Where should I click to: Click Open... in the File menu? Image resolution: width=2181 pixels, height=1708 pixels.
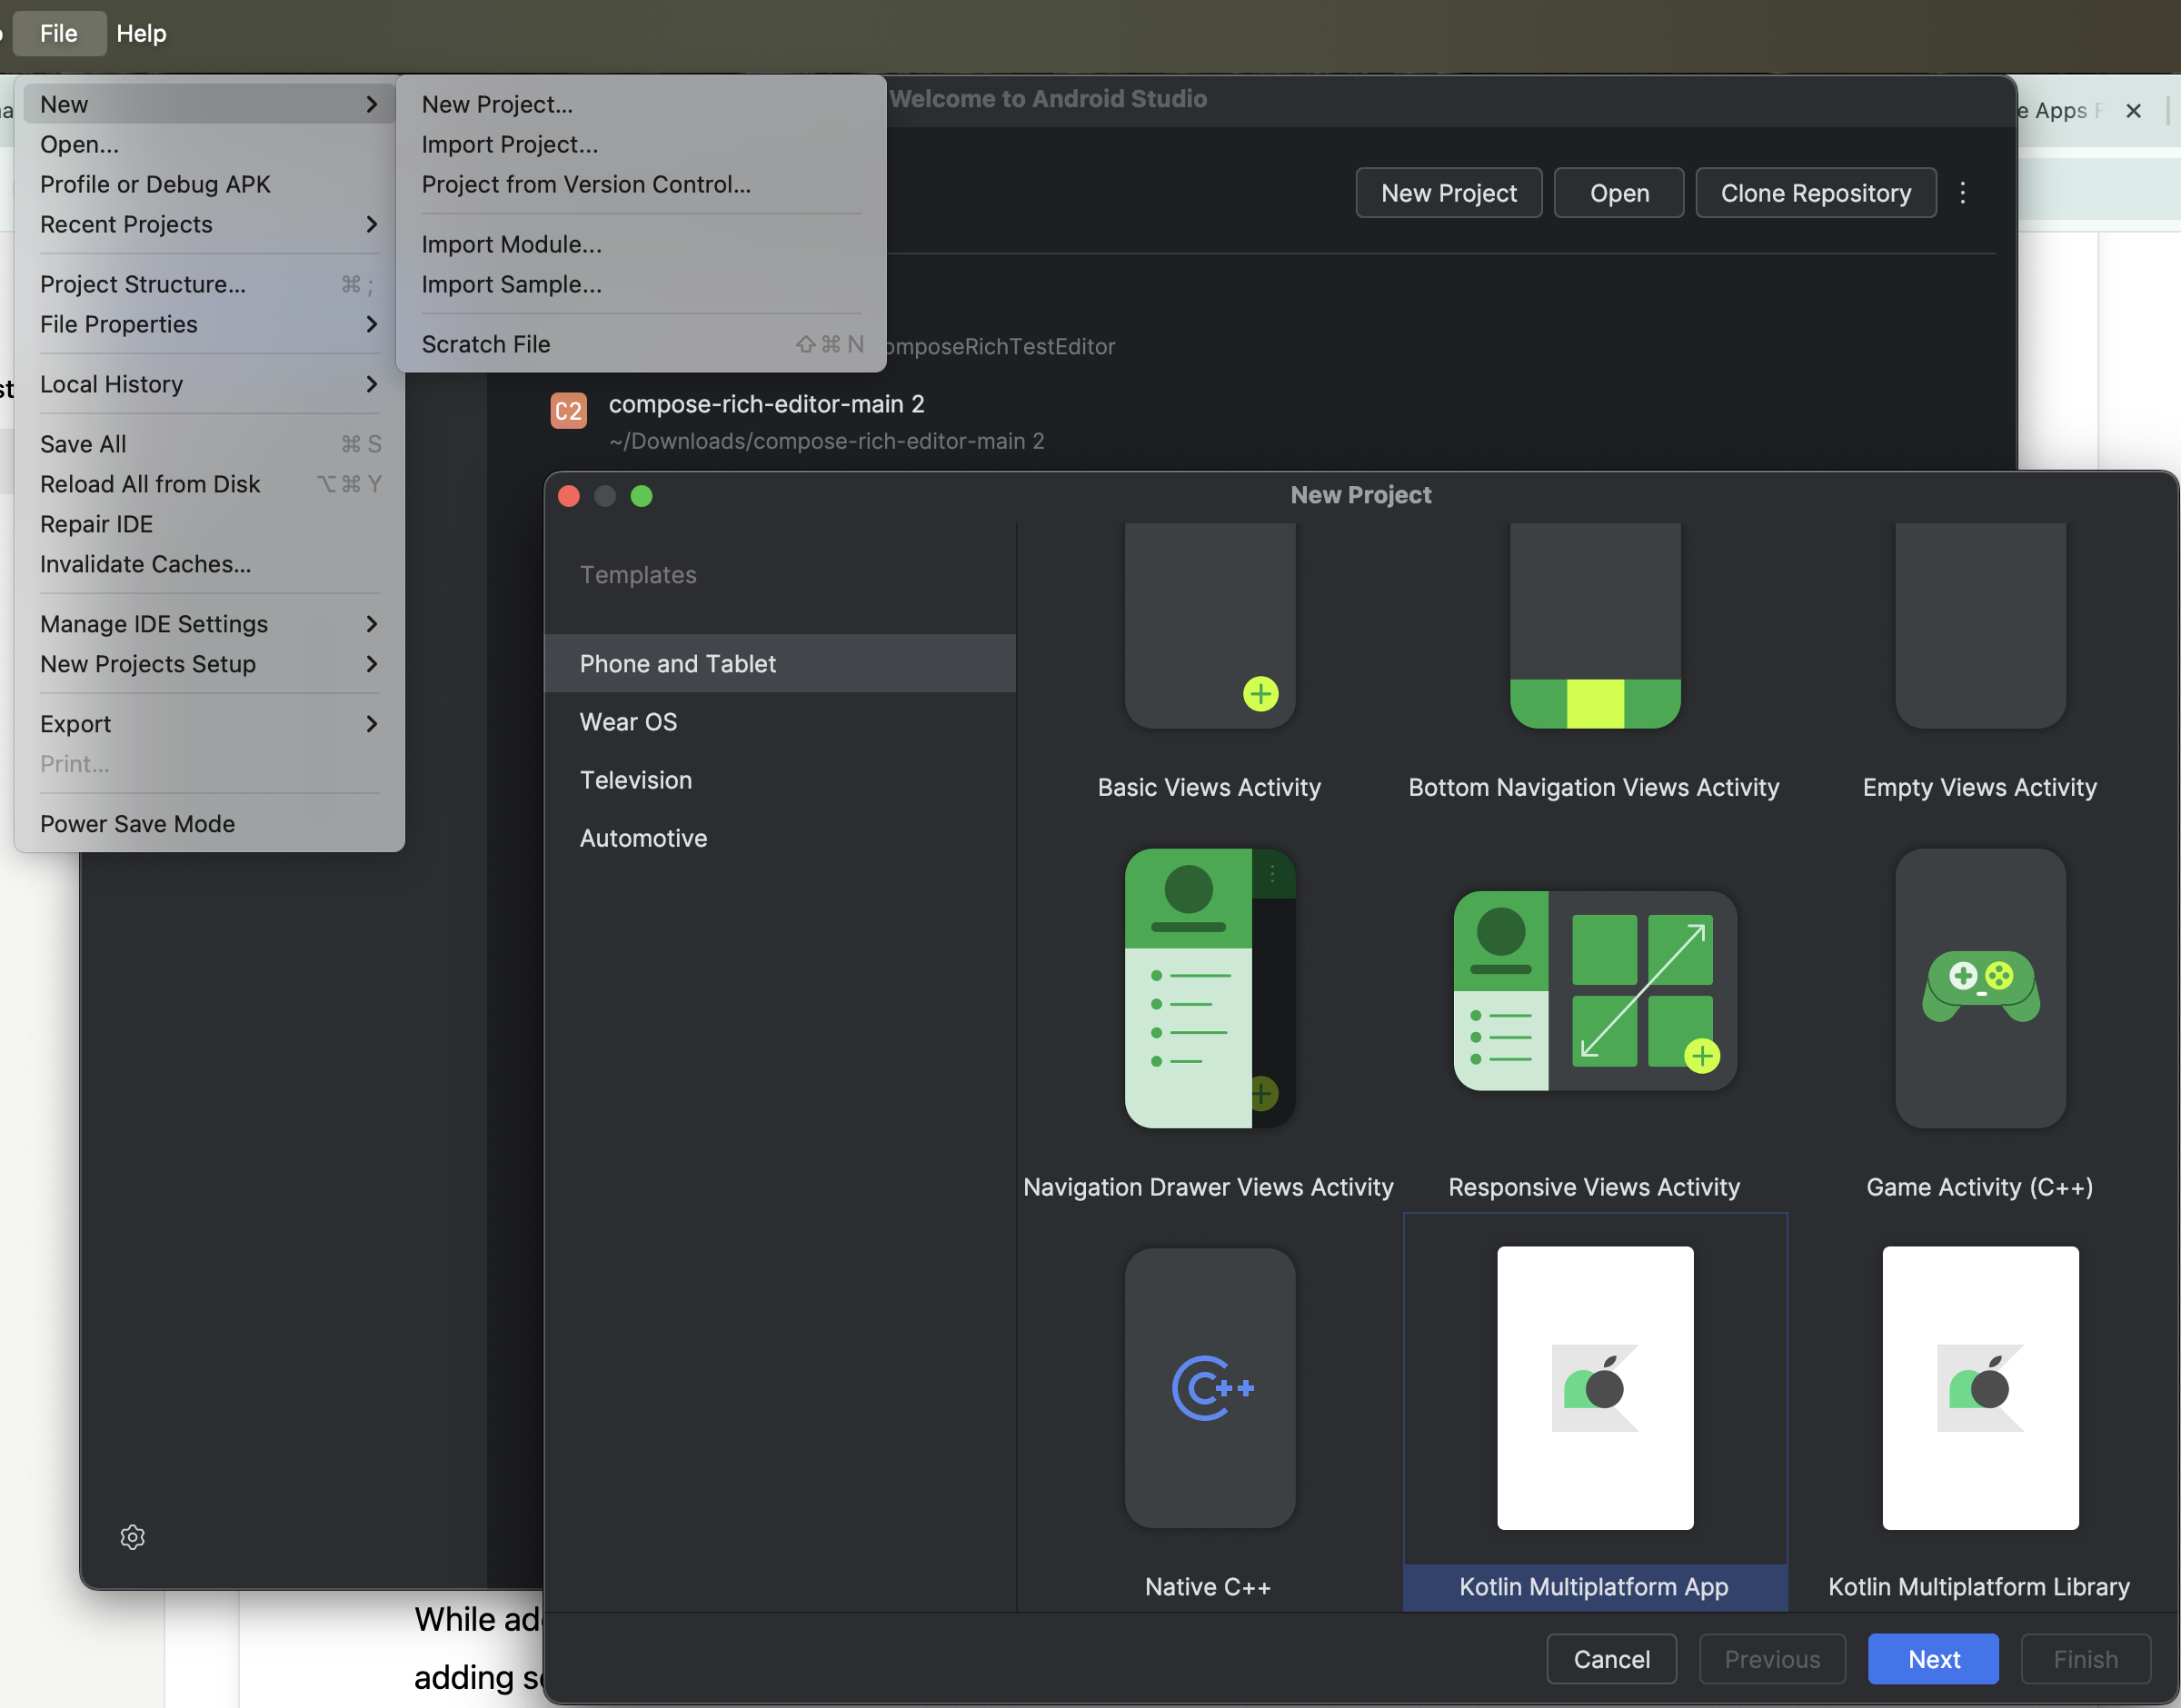pos(209,144)
